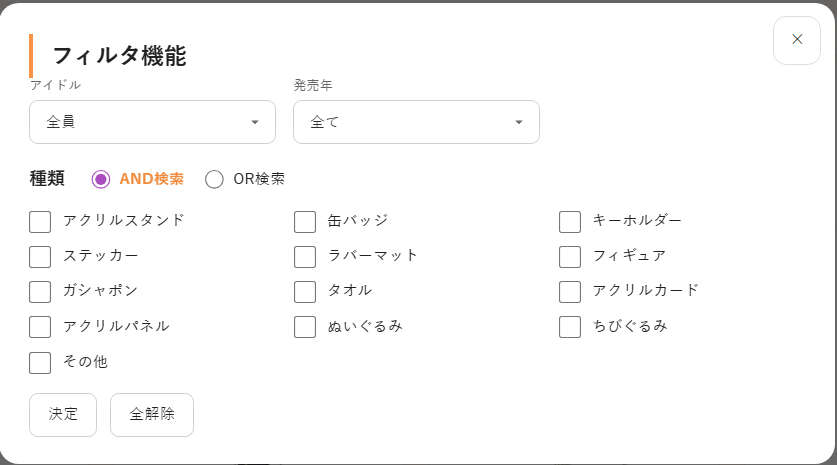This screenshot has height=465, width=837.
Task: Tick the キーホルダー checkbox
Action: (570, 221)
